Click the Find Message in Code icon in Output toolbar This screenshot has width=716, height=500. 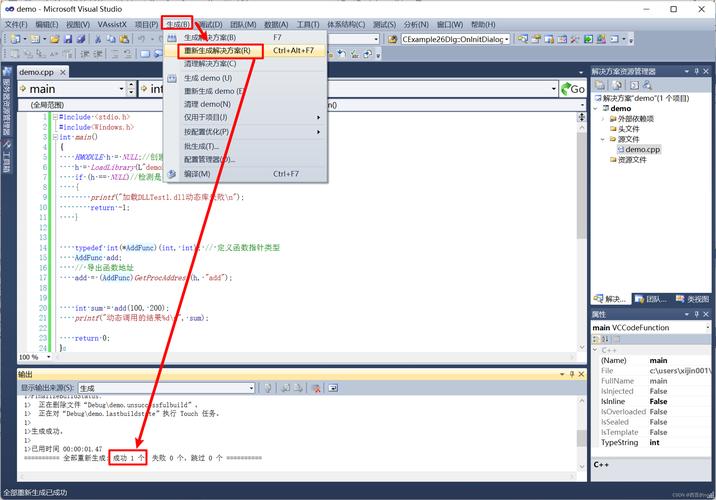coord(268,388)
